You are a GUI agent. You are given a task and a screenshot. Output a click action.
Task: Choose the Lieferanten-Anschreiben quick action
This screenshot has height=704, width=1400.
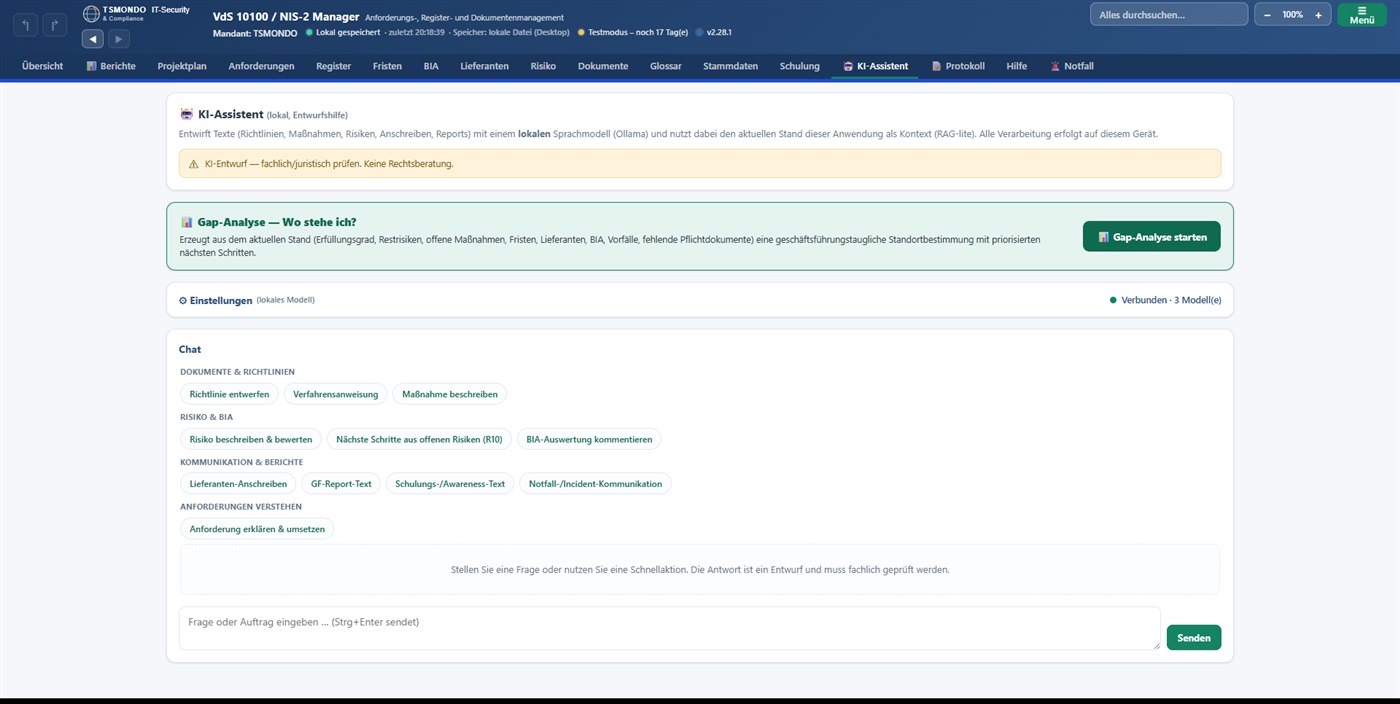pos(238,484)
